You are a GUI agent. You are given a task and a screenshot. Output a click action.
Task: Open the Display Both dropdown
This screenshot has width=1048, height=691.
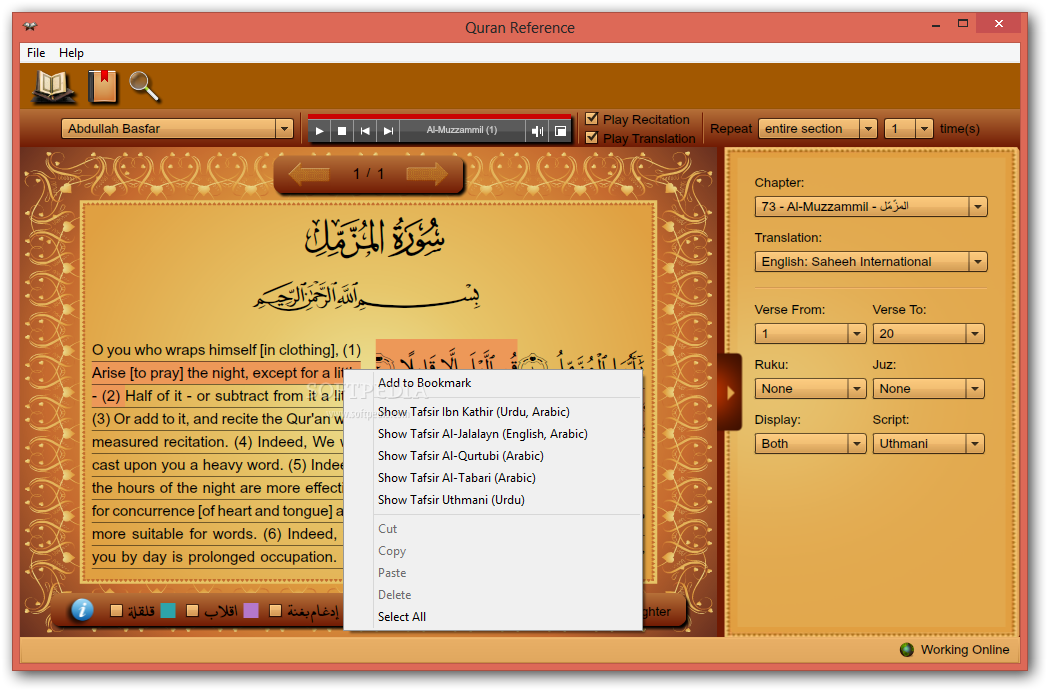point(810,443)
